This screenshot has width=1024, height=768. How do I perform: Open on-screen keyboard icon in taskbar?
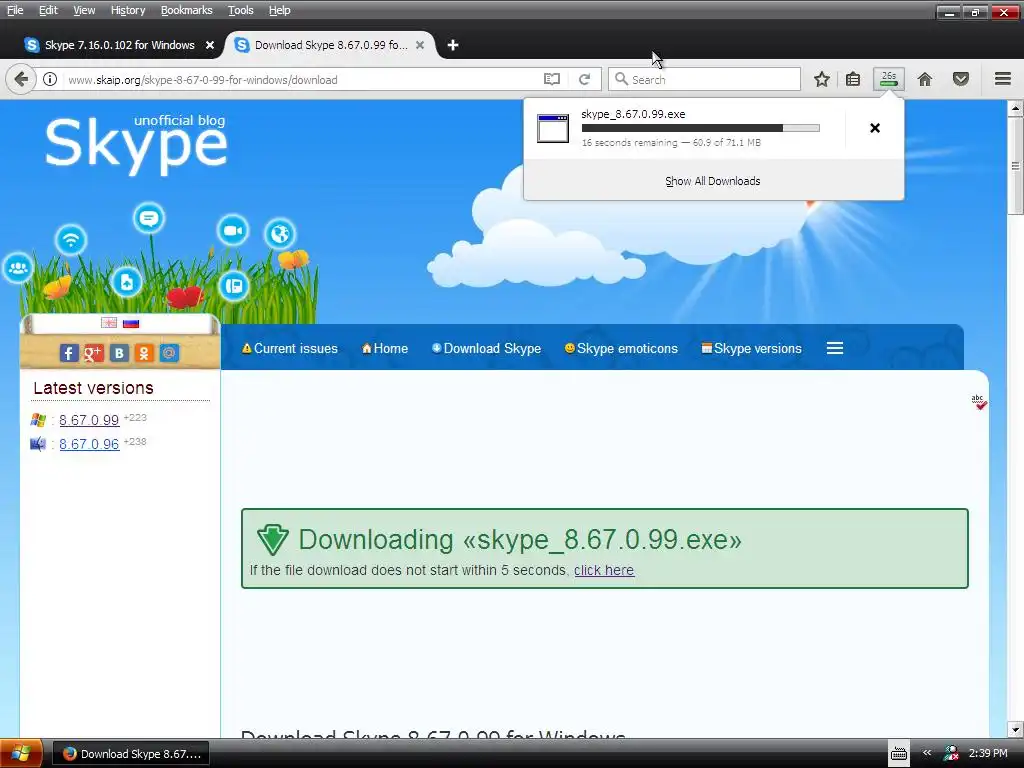tap(899, 754)
